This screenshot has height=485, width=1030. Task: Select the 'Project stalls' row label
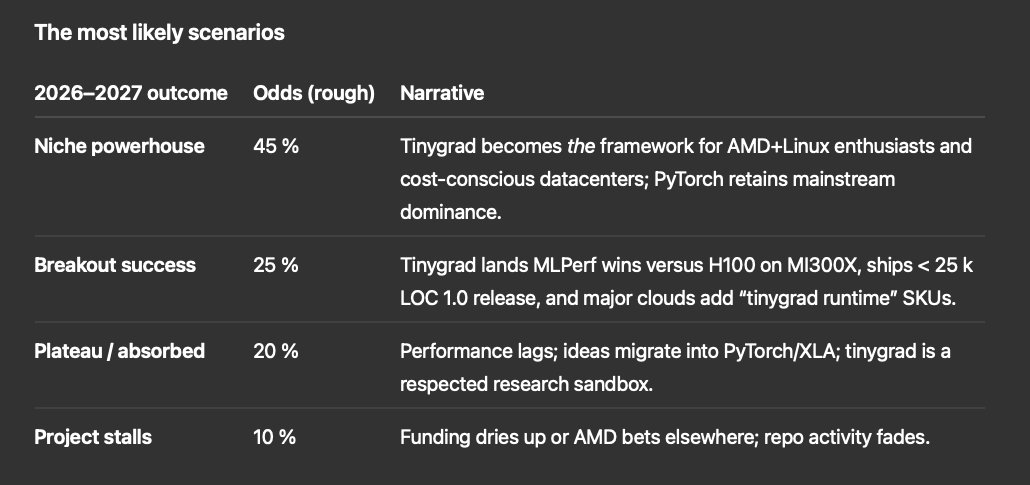(93, 437)
